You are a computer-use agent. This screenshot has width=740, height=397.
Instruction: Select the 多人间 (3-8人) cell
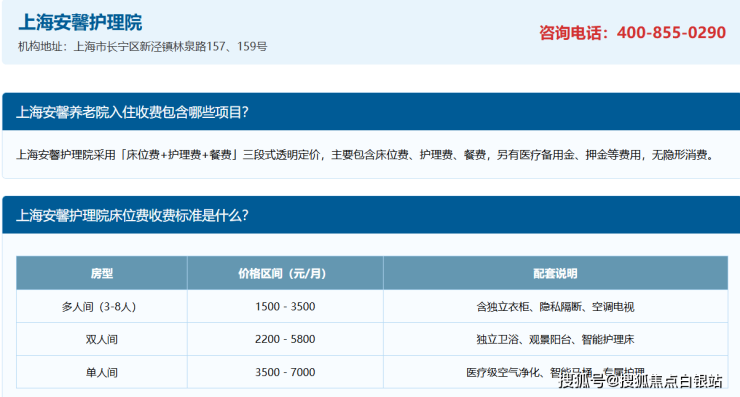point(102,306)
